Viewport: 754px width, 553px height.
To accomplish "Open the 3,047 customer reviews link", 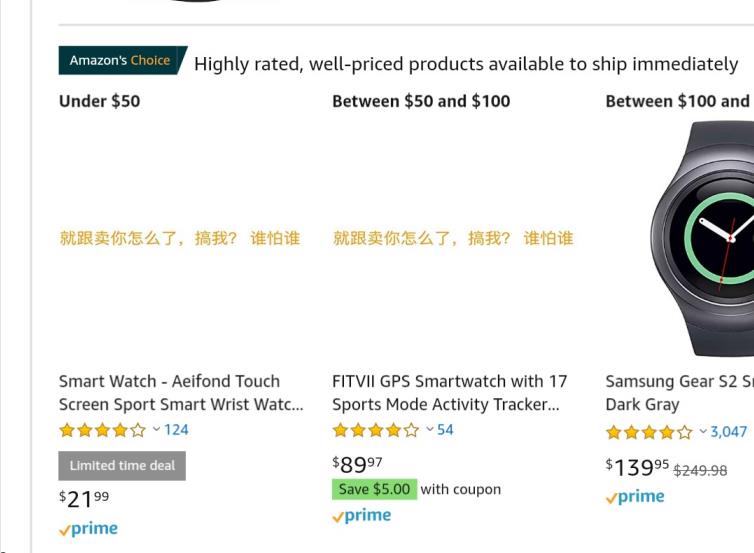I will tap(729, 432).
